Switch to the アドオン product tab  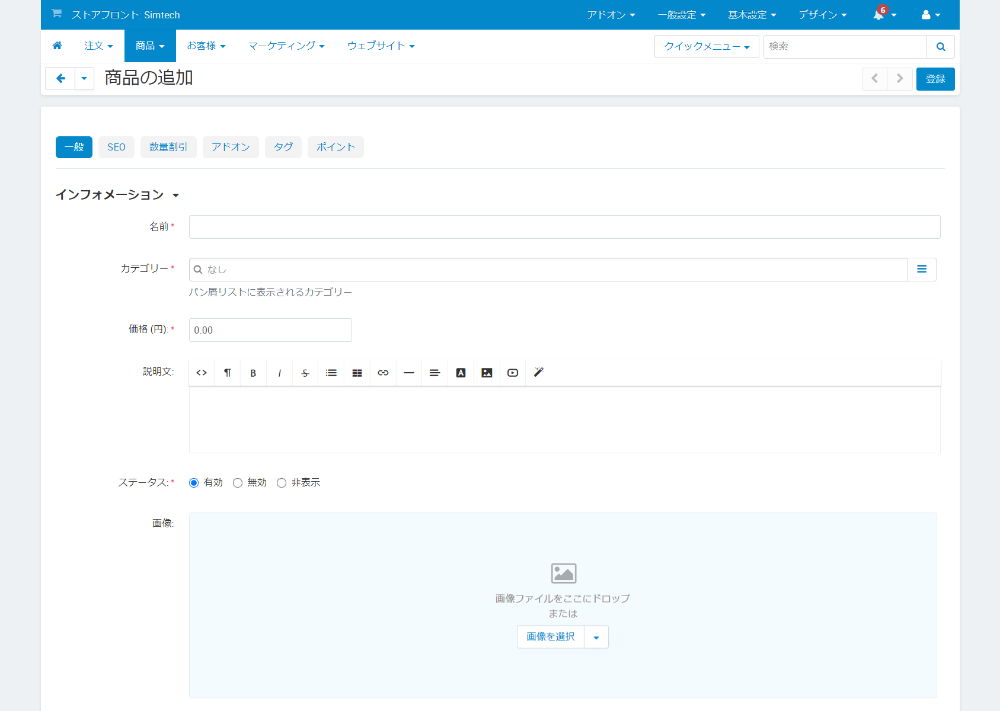coord(231,147)
